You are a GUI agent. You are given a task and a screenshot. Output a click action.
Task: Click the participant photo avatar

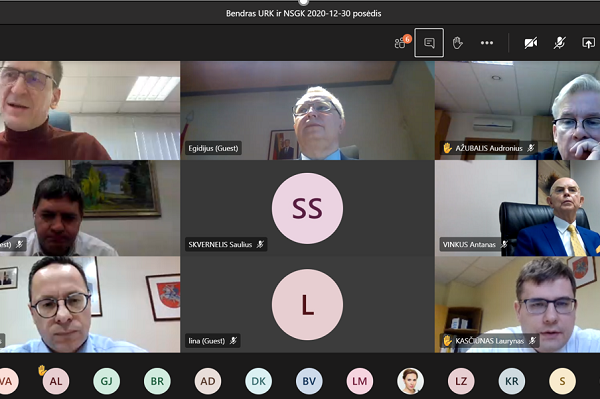click(410, 381)
